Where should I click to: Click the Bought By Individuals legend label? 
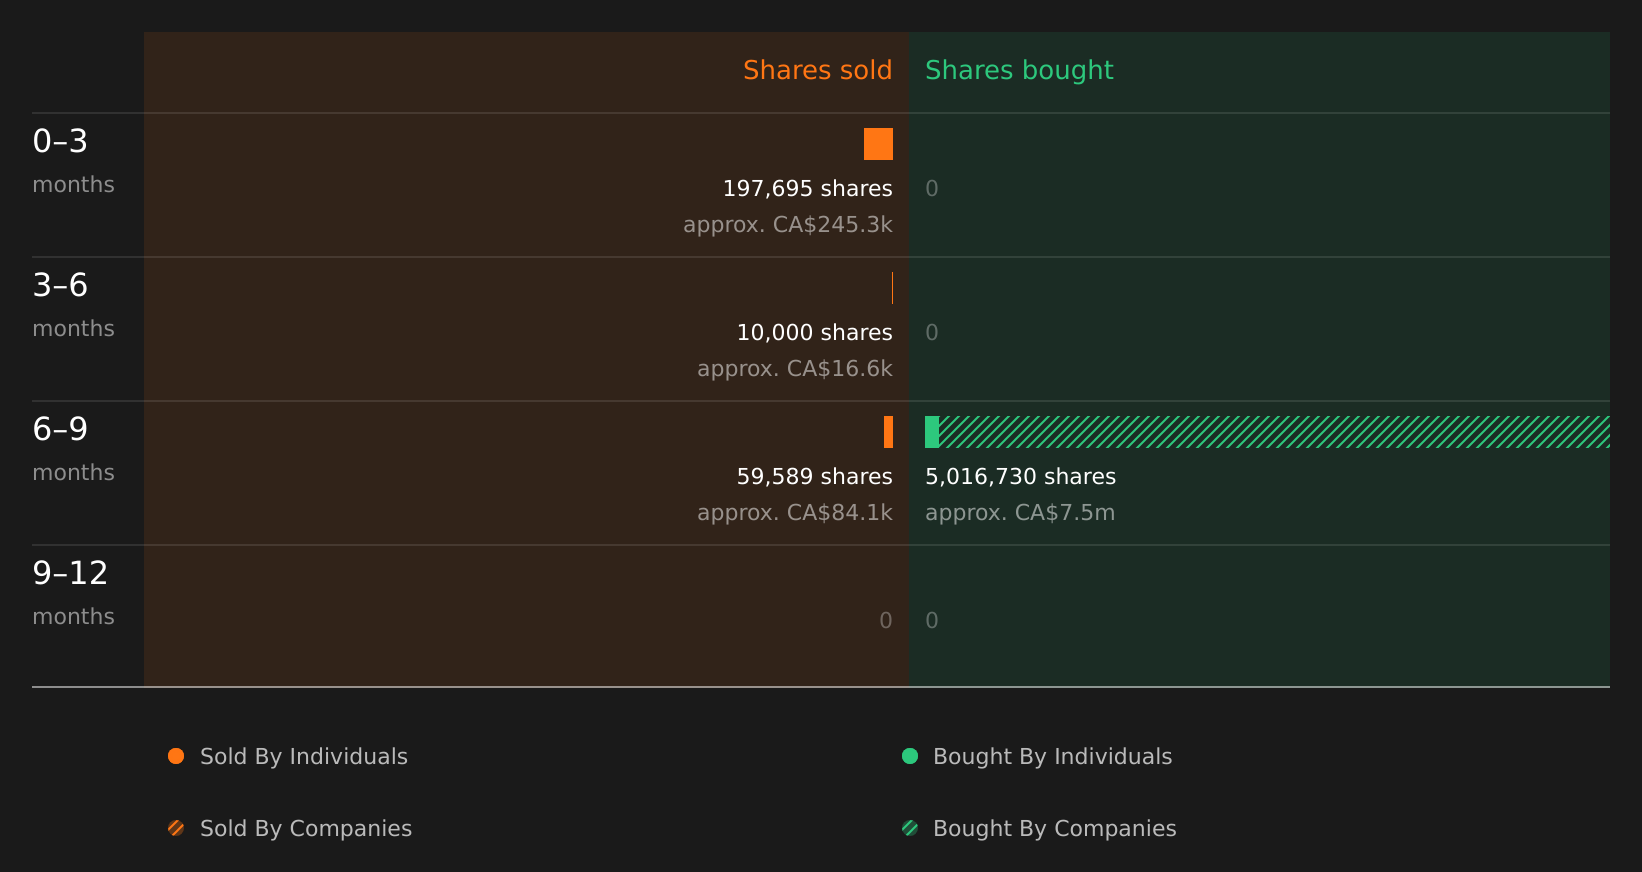click(x=1052, y=756)
